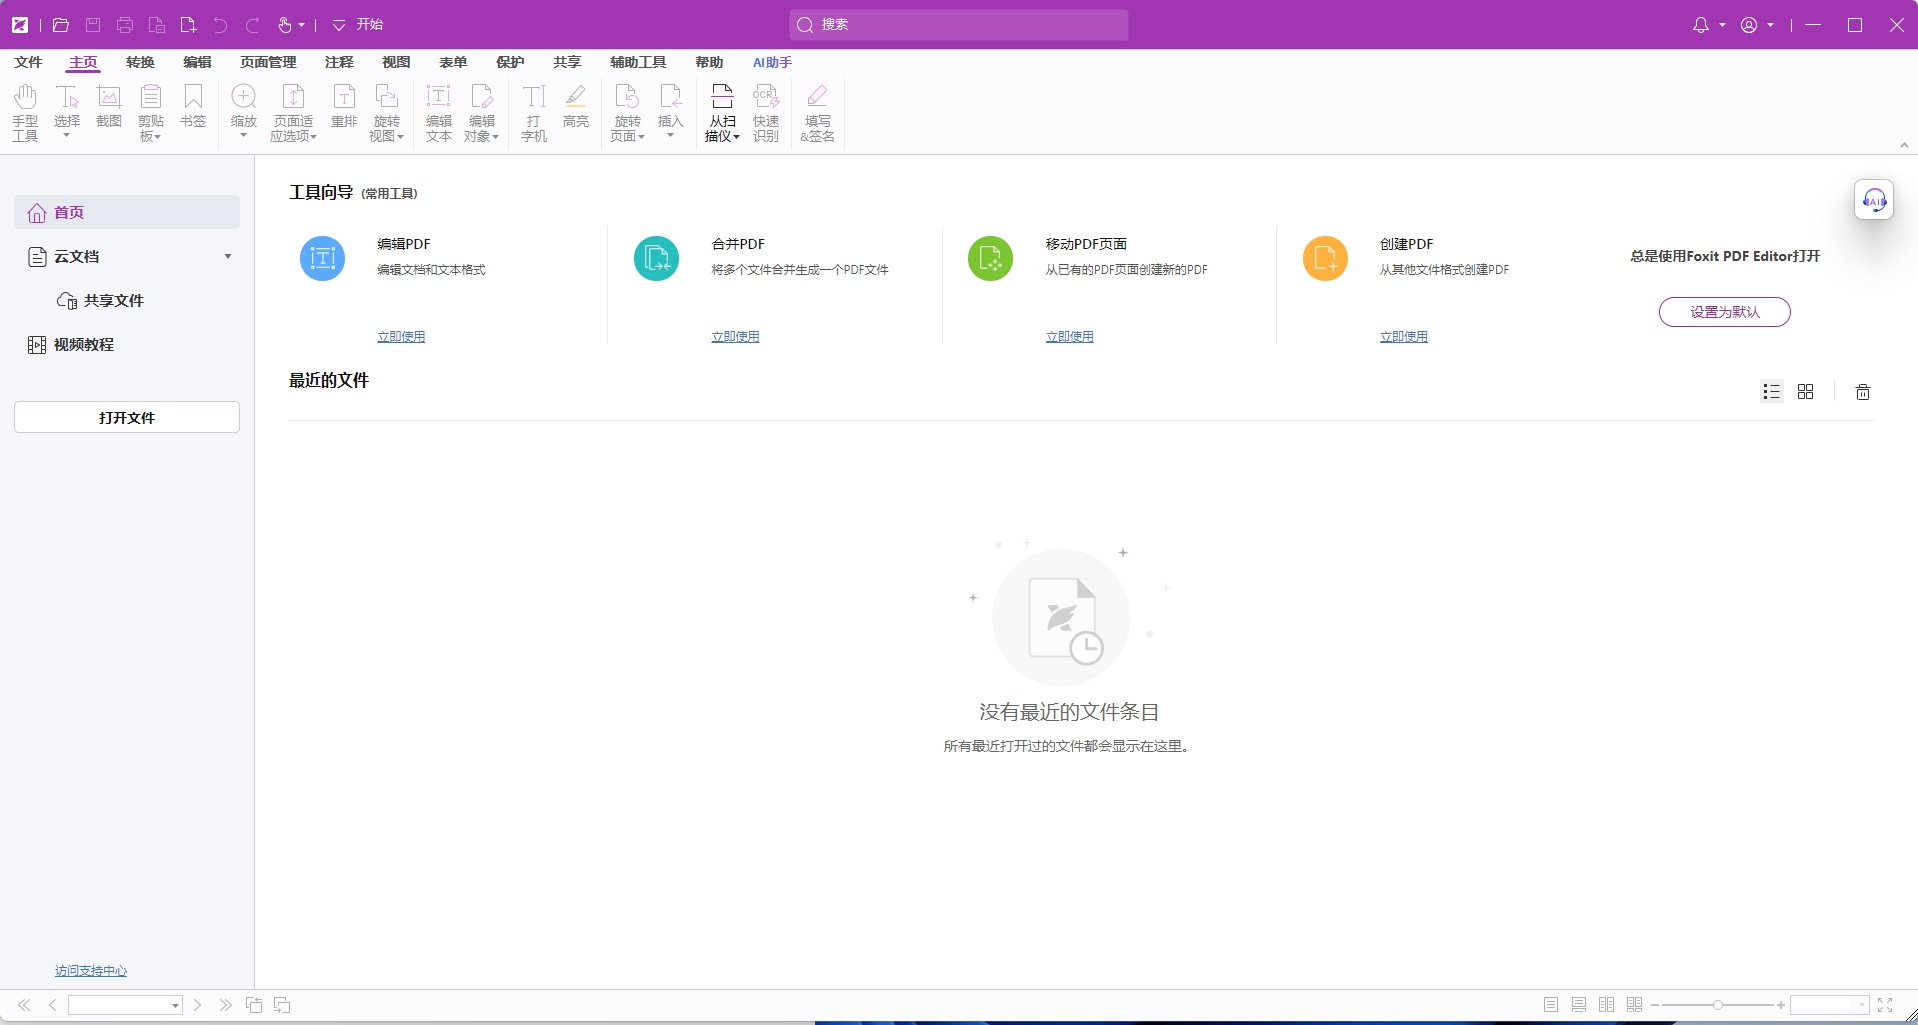Enable single page view in status bar
This screenshot has height=1025, width=1918.
click(1551, 1005)
